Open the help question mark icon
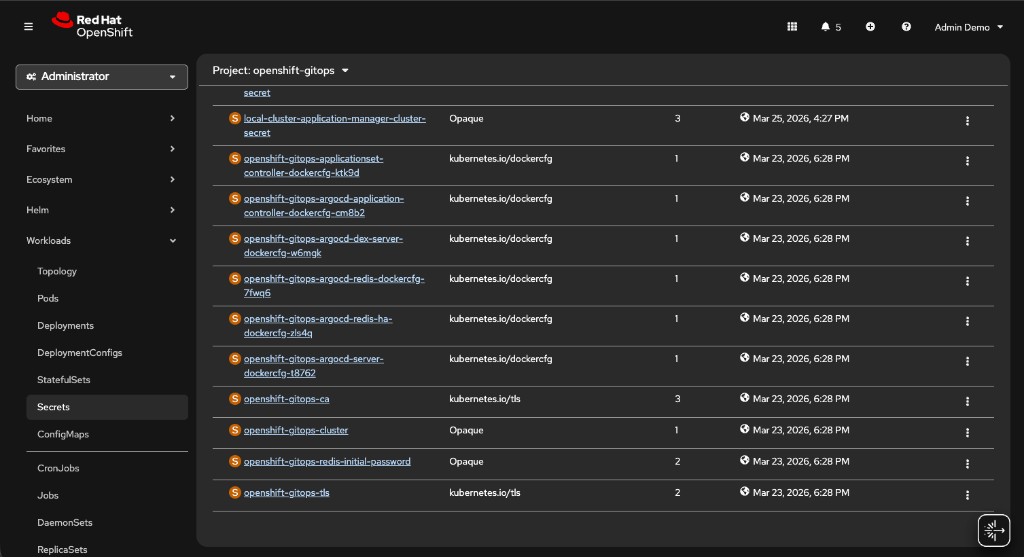 906,27
